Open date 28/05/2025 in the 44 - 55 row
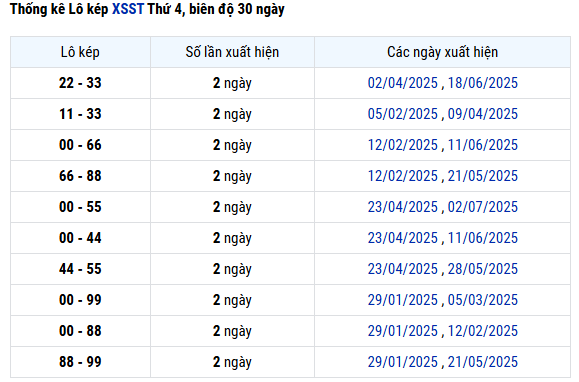The image size is (579, 382). [483, 269]
